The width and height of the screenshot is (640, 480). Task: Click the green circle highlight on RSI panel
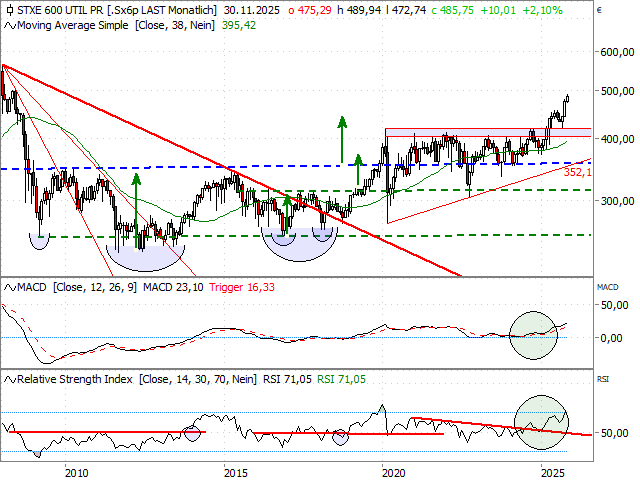tap(541, 421)
